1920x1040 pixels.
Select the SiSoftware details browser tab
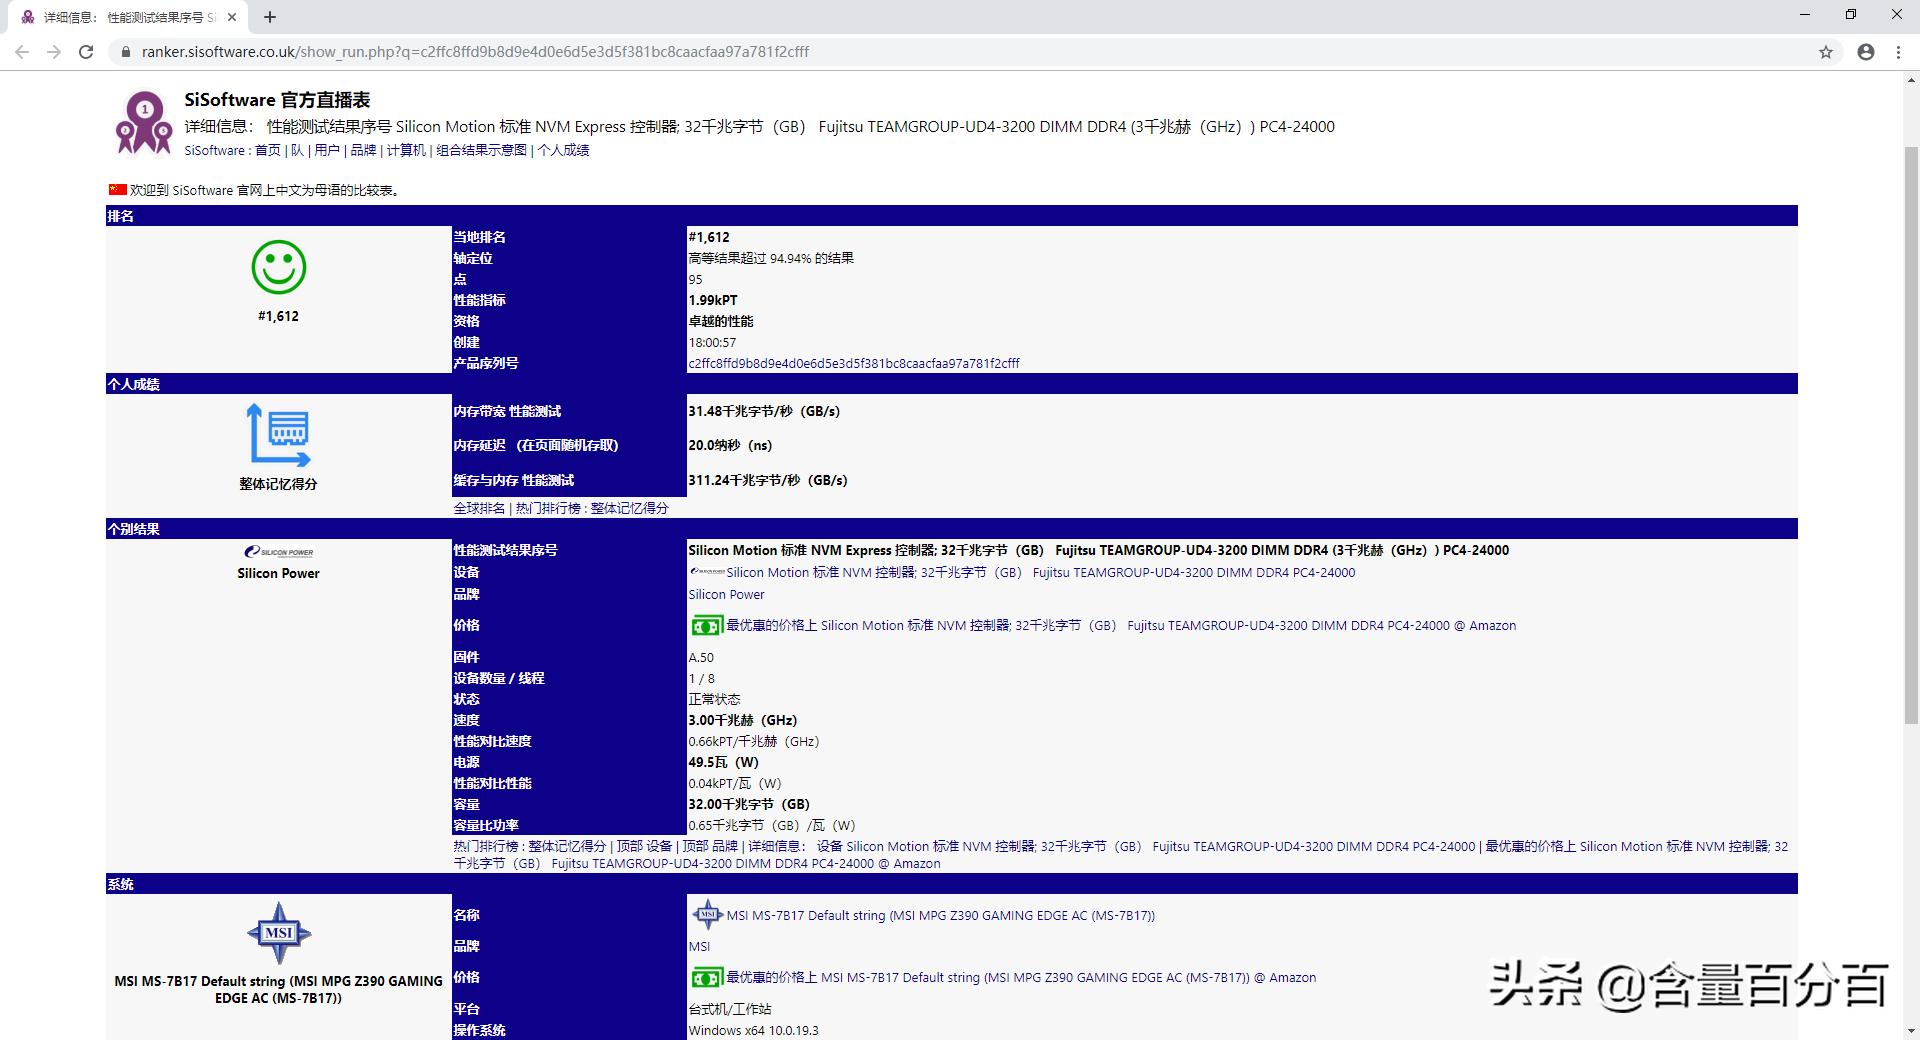[x=129, y=17]
